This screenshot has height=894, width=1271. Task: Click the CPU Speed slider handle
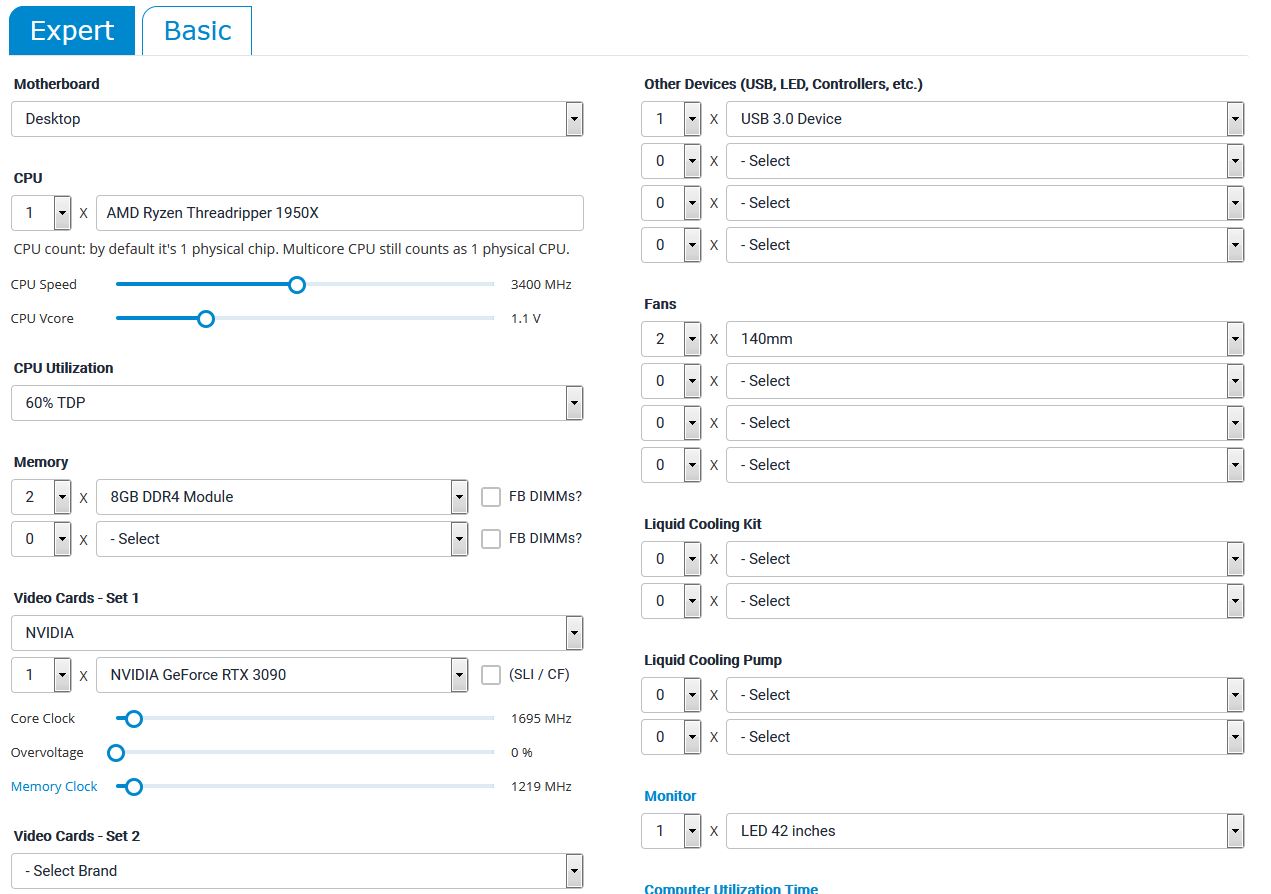[x=296, y=285]
